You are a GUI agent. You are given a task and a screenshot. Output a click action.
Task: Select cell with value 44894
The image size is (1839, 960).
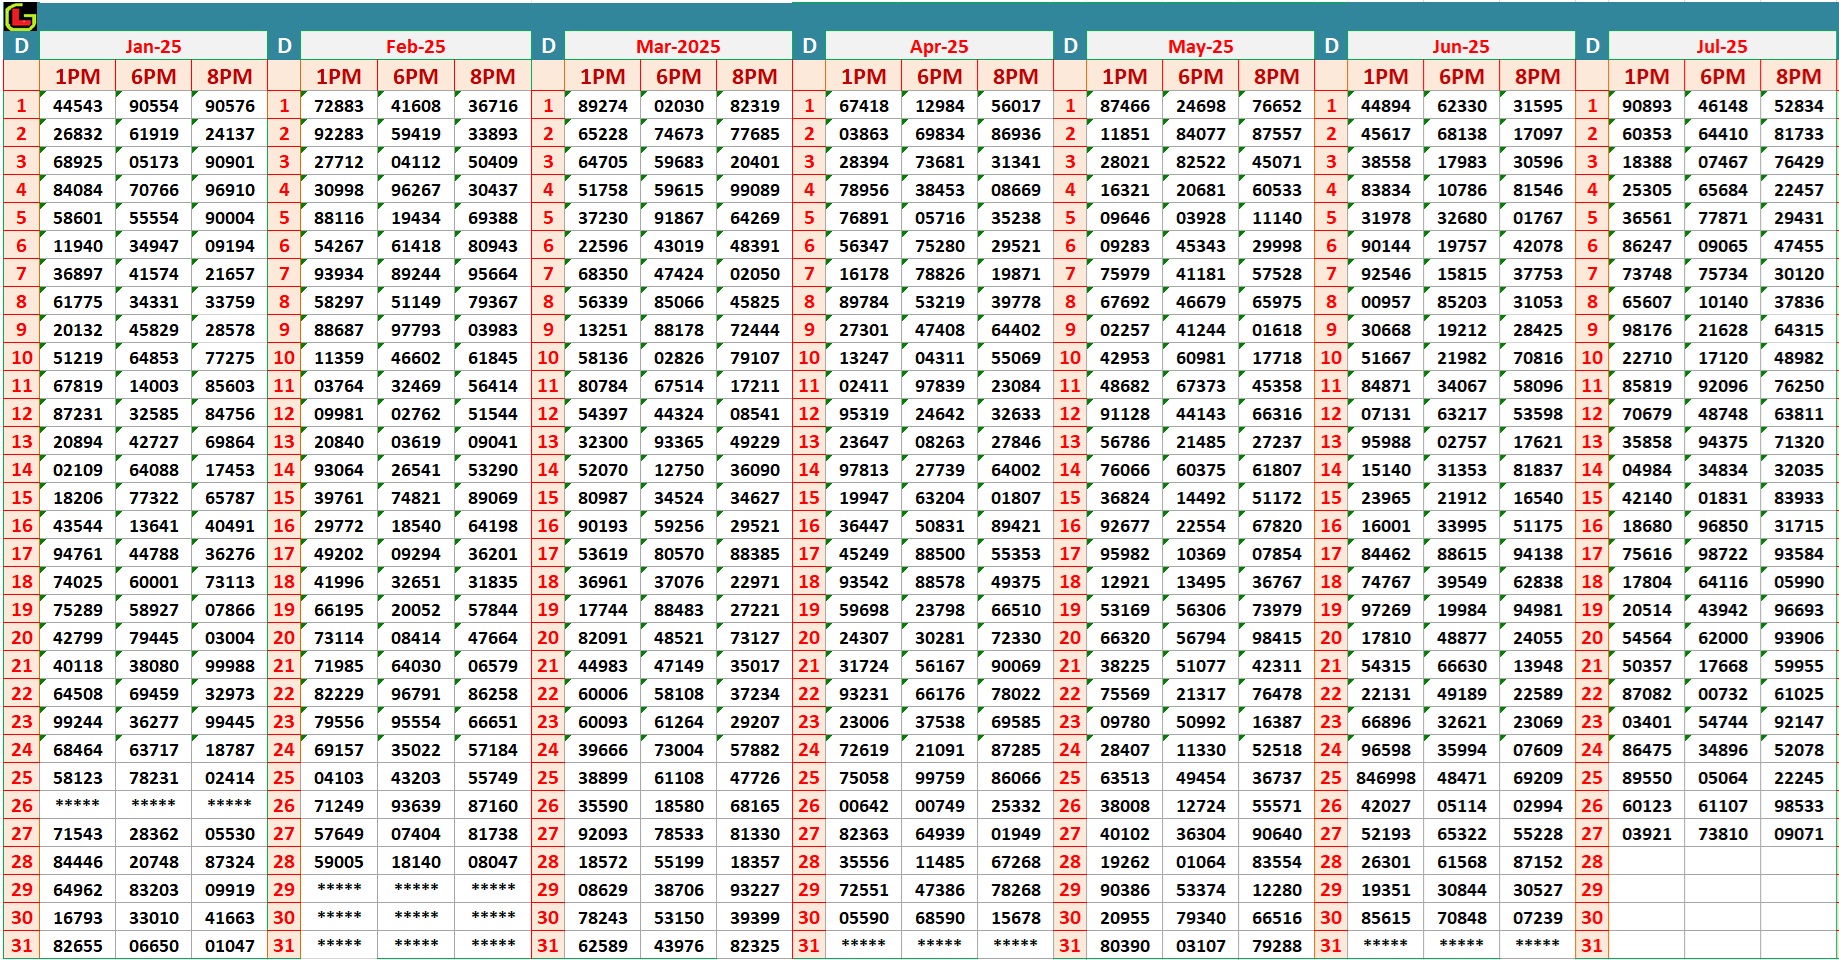click(1386, 106)
